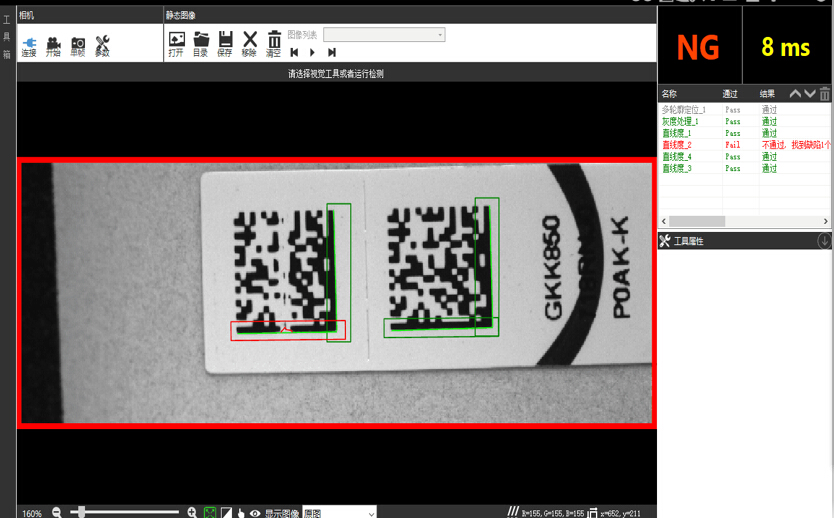Image resolution: width=834 pixels, height=518 pixels.
Task: Open camera 参数 settings icon
Action: [x=102, y=45]
